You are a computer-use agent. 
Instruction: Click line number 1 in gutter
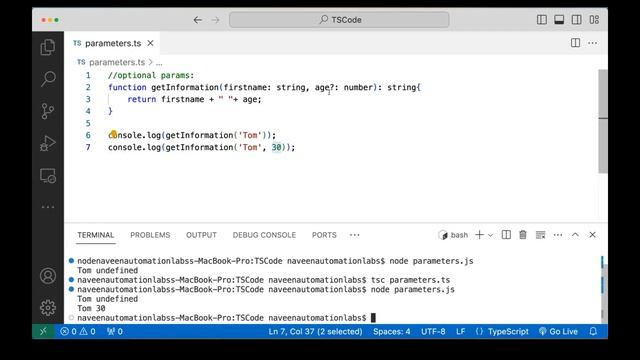click(x=88, y=76)
